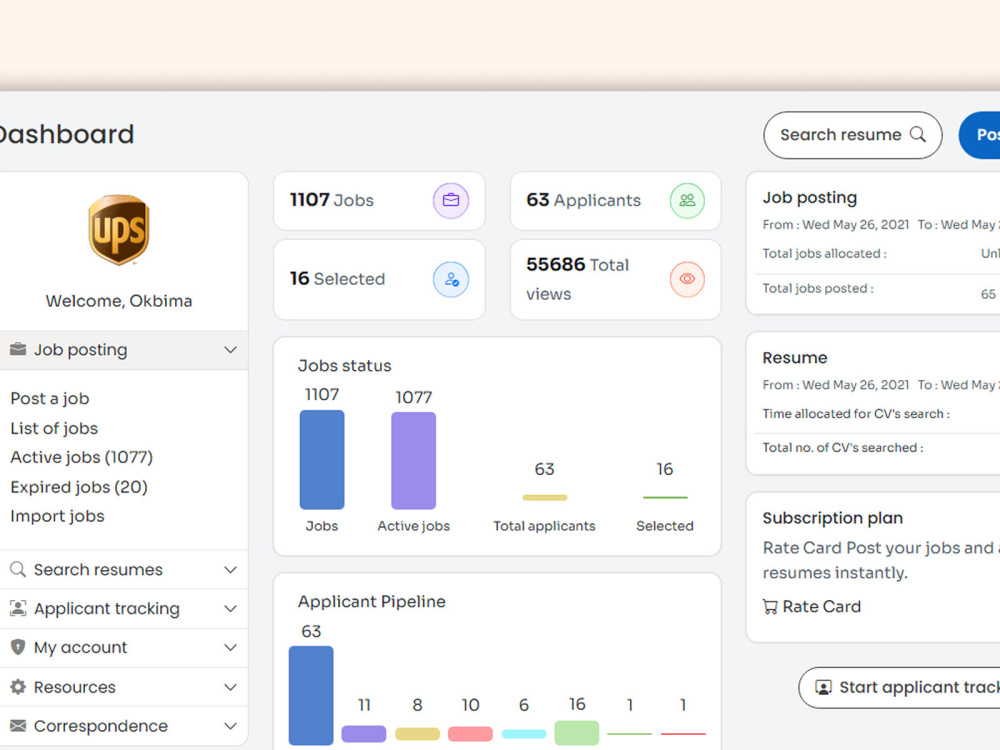View Expired jobs (20)

point(79,487)
